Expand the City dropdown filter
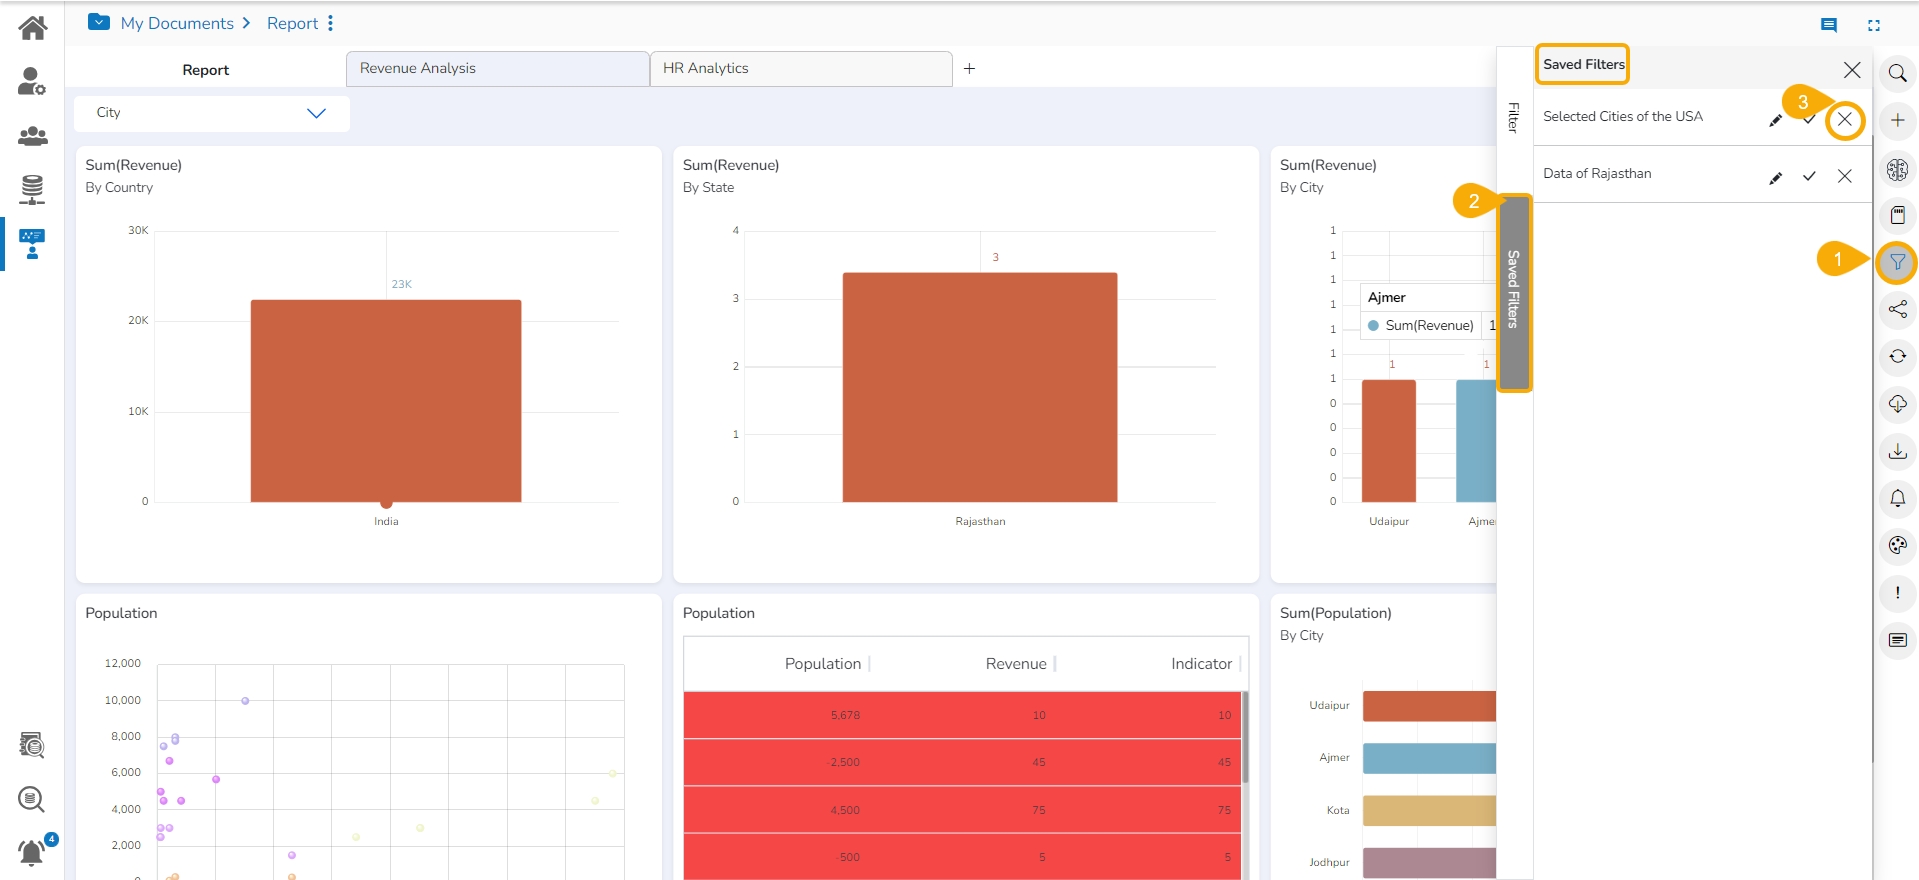The width and height of the screenshot is (1919, 880). pyautogui.click(x=316, y=113)
